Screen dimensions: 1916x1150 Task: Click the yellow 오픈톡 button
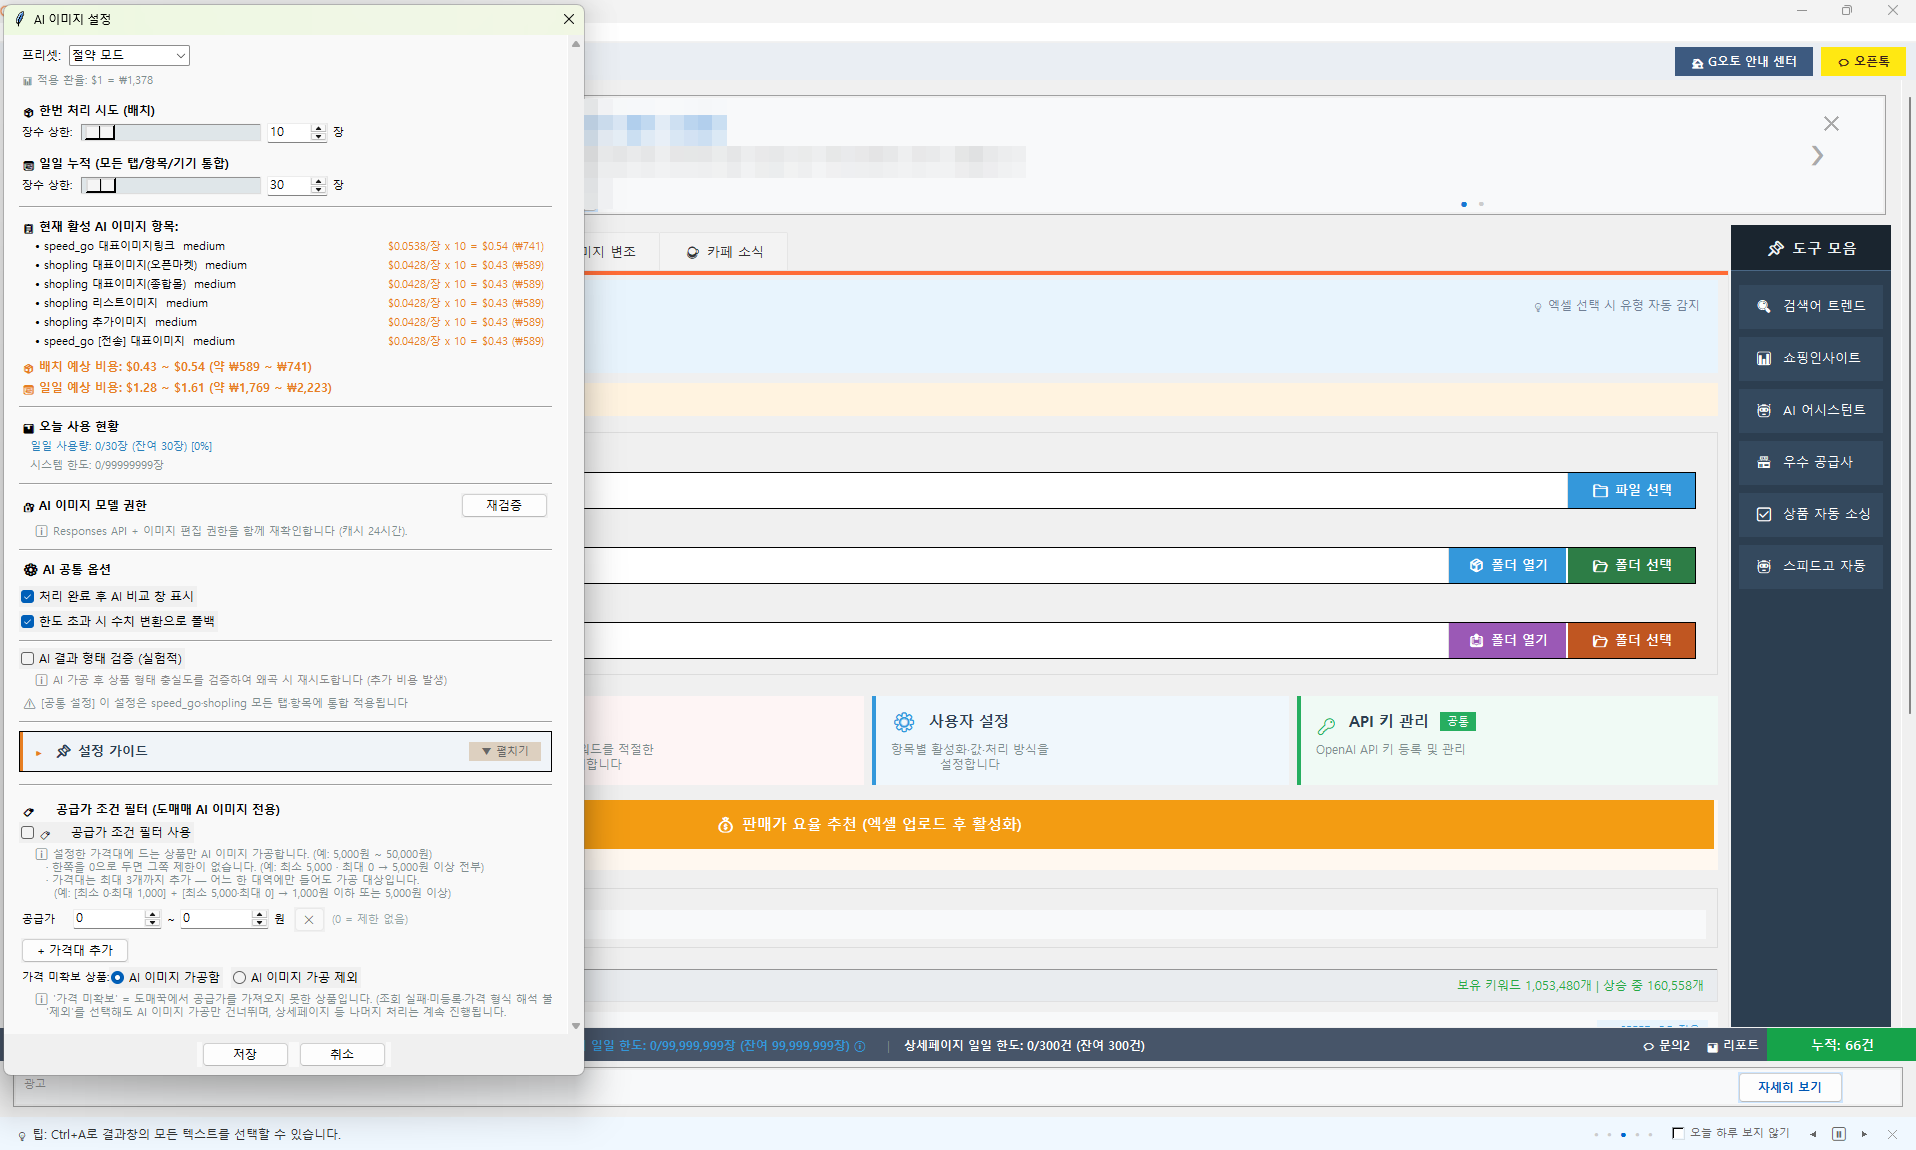(x=1863, y=61)
